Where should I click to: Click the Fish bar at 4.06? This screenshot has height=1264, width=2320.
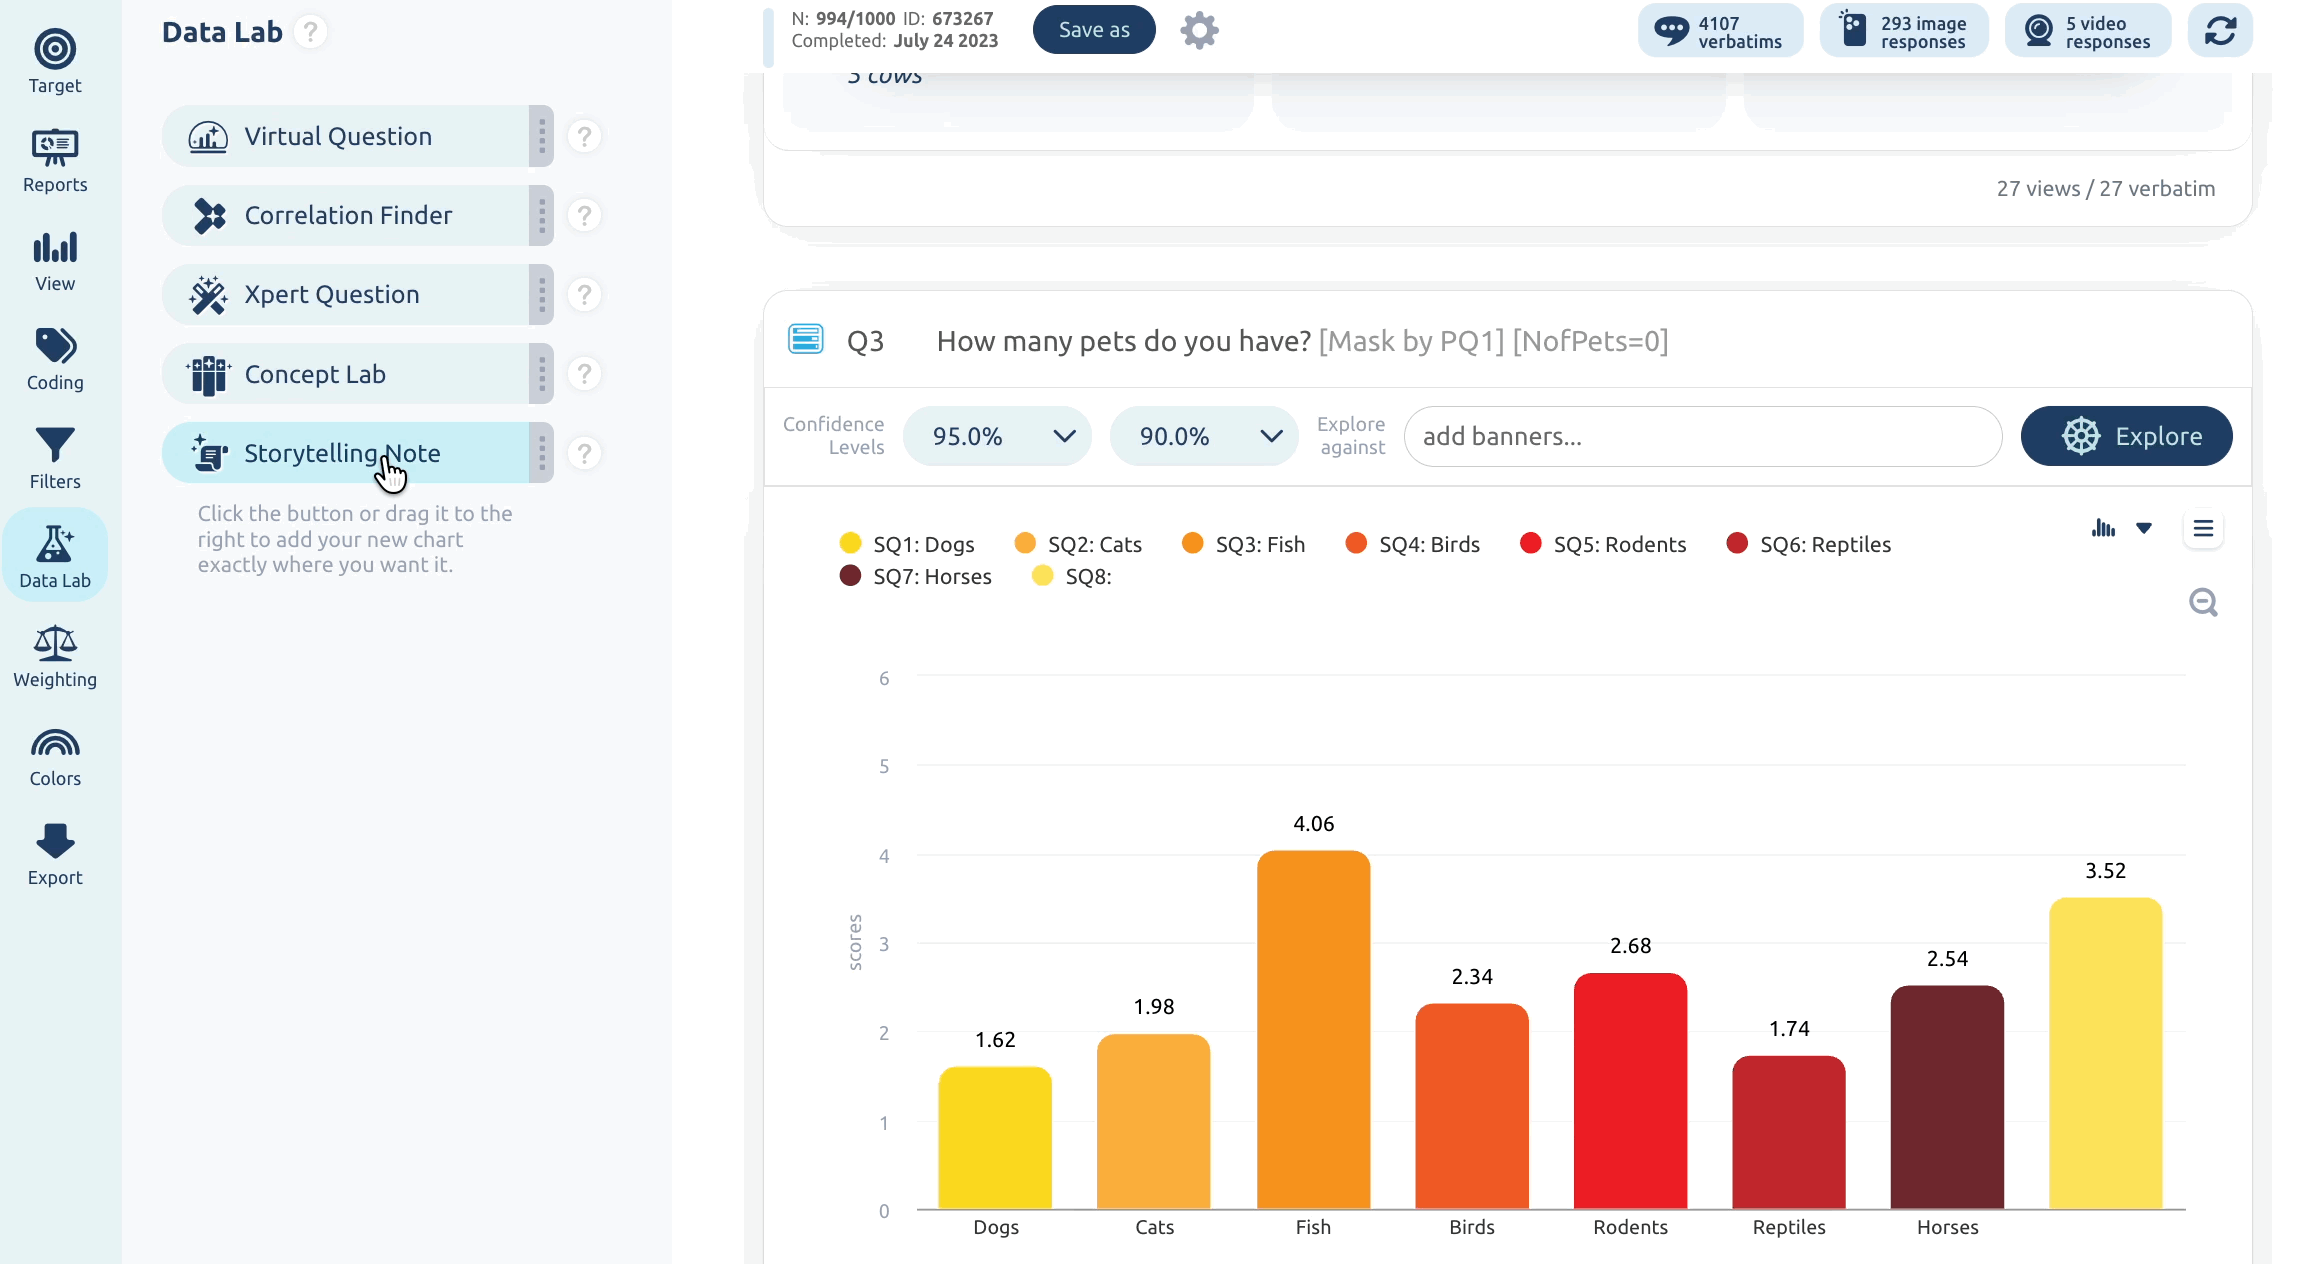[1313, 1030]
